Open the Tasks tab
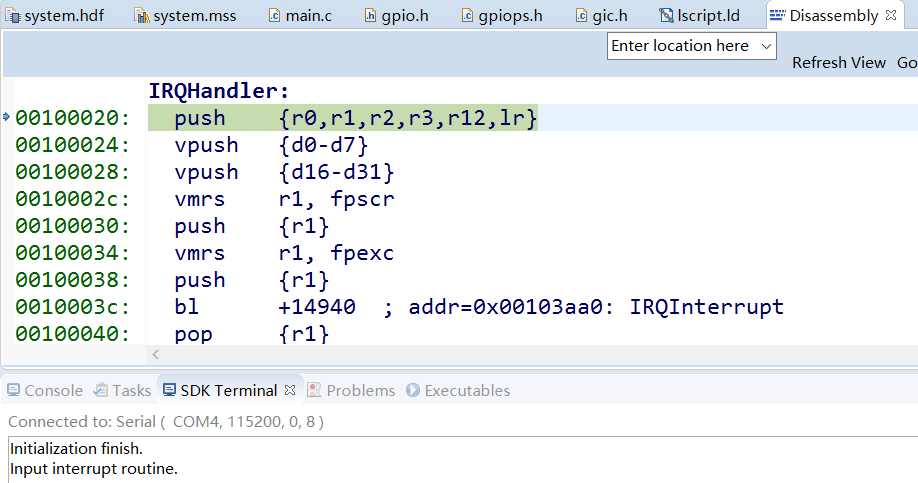Image resolution: width=918 pixels, height=483 pixels. click(122, 390)
